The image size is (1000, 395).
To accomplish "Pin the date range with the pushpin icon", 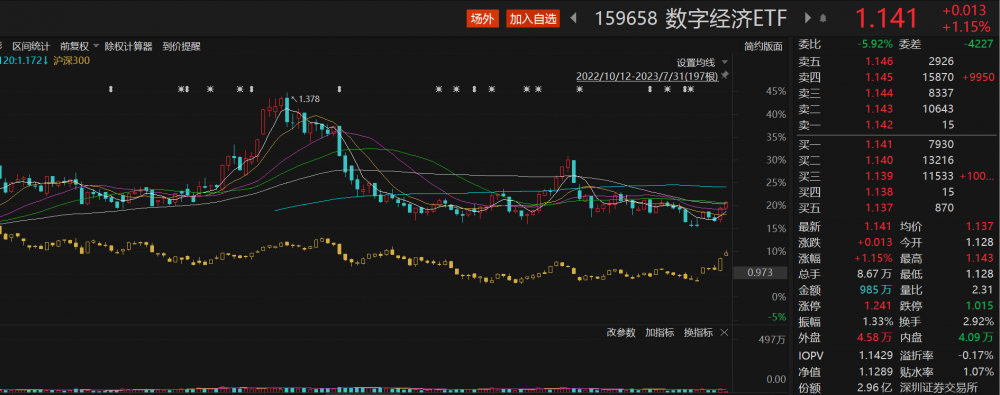I will (725, 76).
